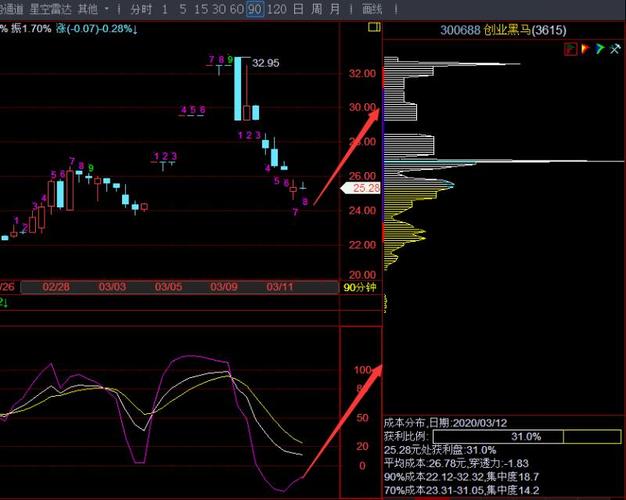Image resolution: width=626 pixels, height=500 pixels.
Task: Click the 获利比例 31.0% progress bar
Action: coord(527,437)
